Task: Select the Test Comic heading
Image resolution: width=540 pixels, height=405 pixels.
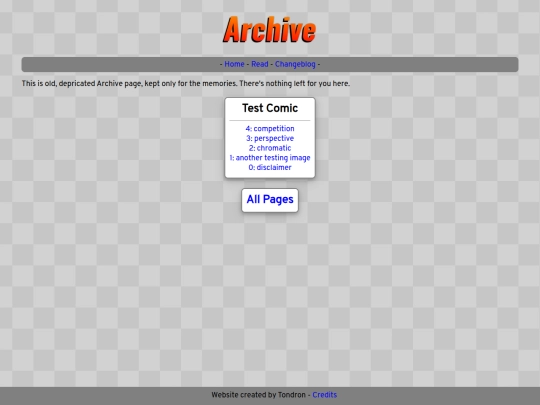Action: pyautogui.click(x=270, y=108)
